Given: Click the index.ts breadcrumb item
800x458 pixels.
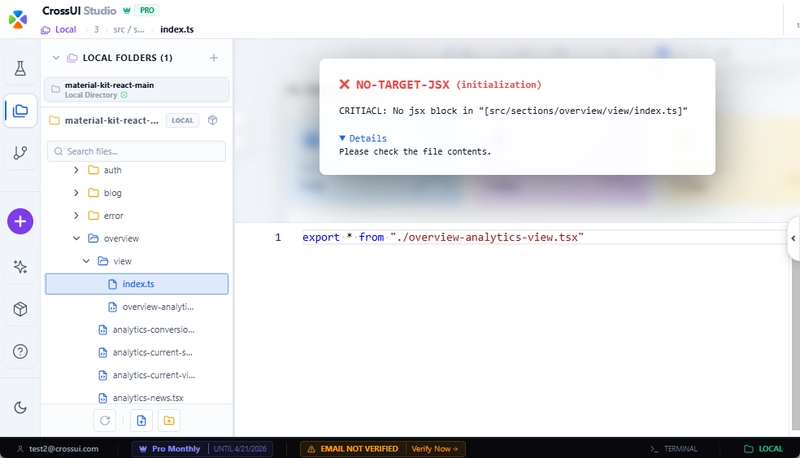Looking at the screenshot, I should click(177, 30).
